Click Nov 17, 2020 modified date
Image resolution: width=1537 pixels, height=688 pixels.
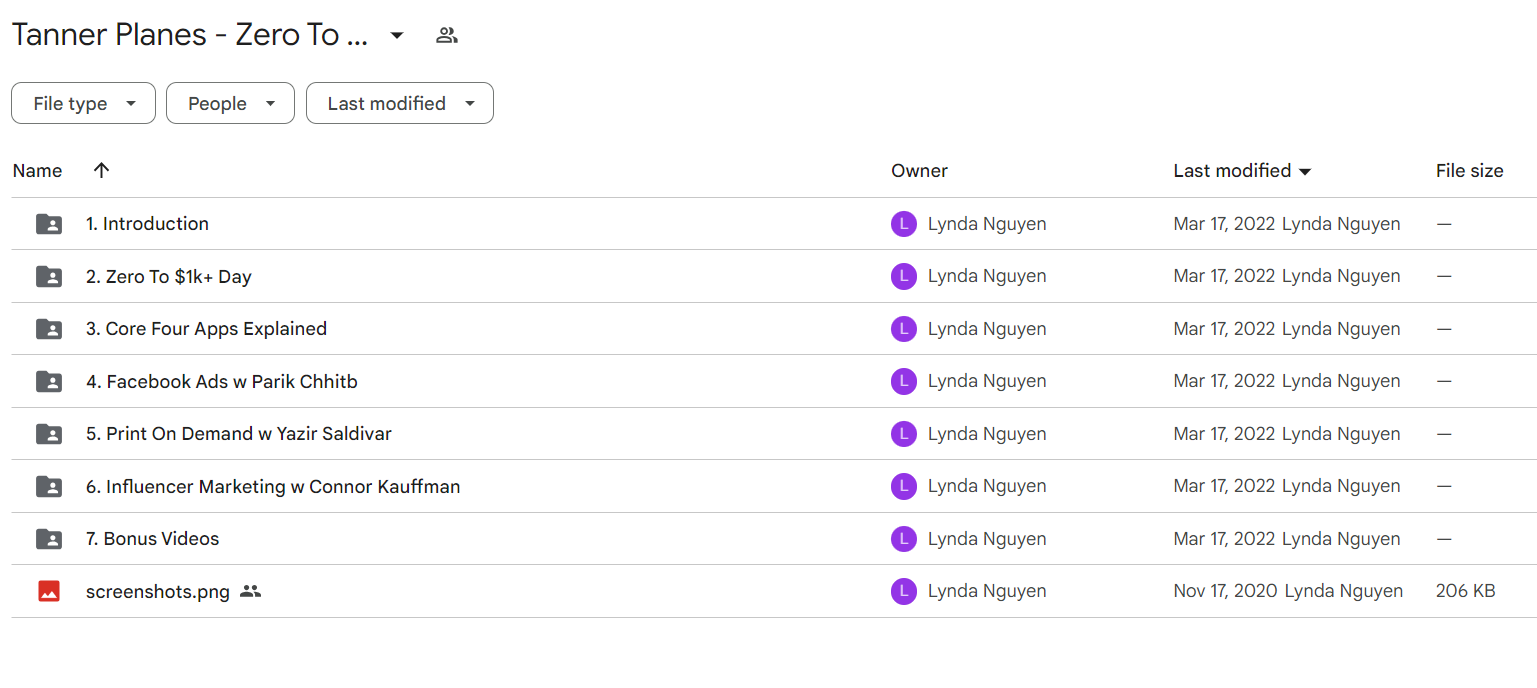coord(1225,591)
